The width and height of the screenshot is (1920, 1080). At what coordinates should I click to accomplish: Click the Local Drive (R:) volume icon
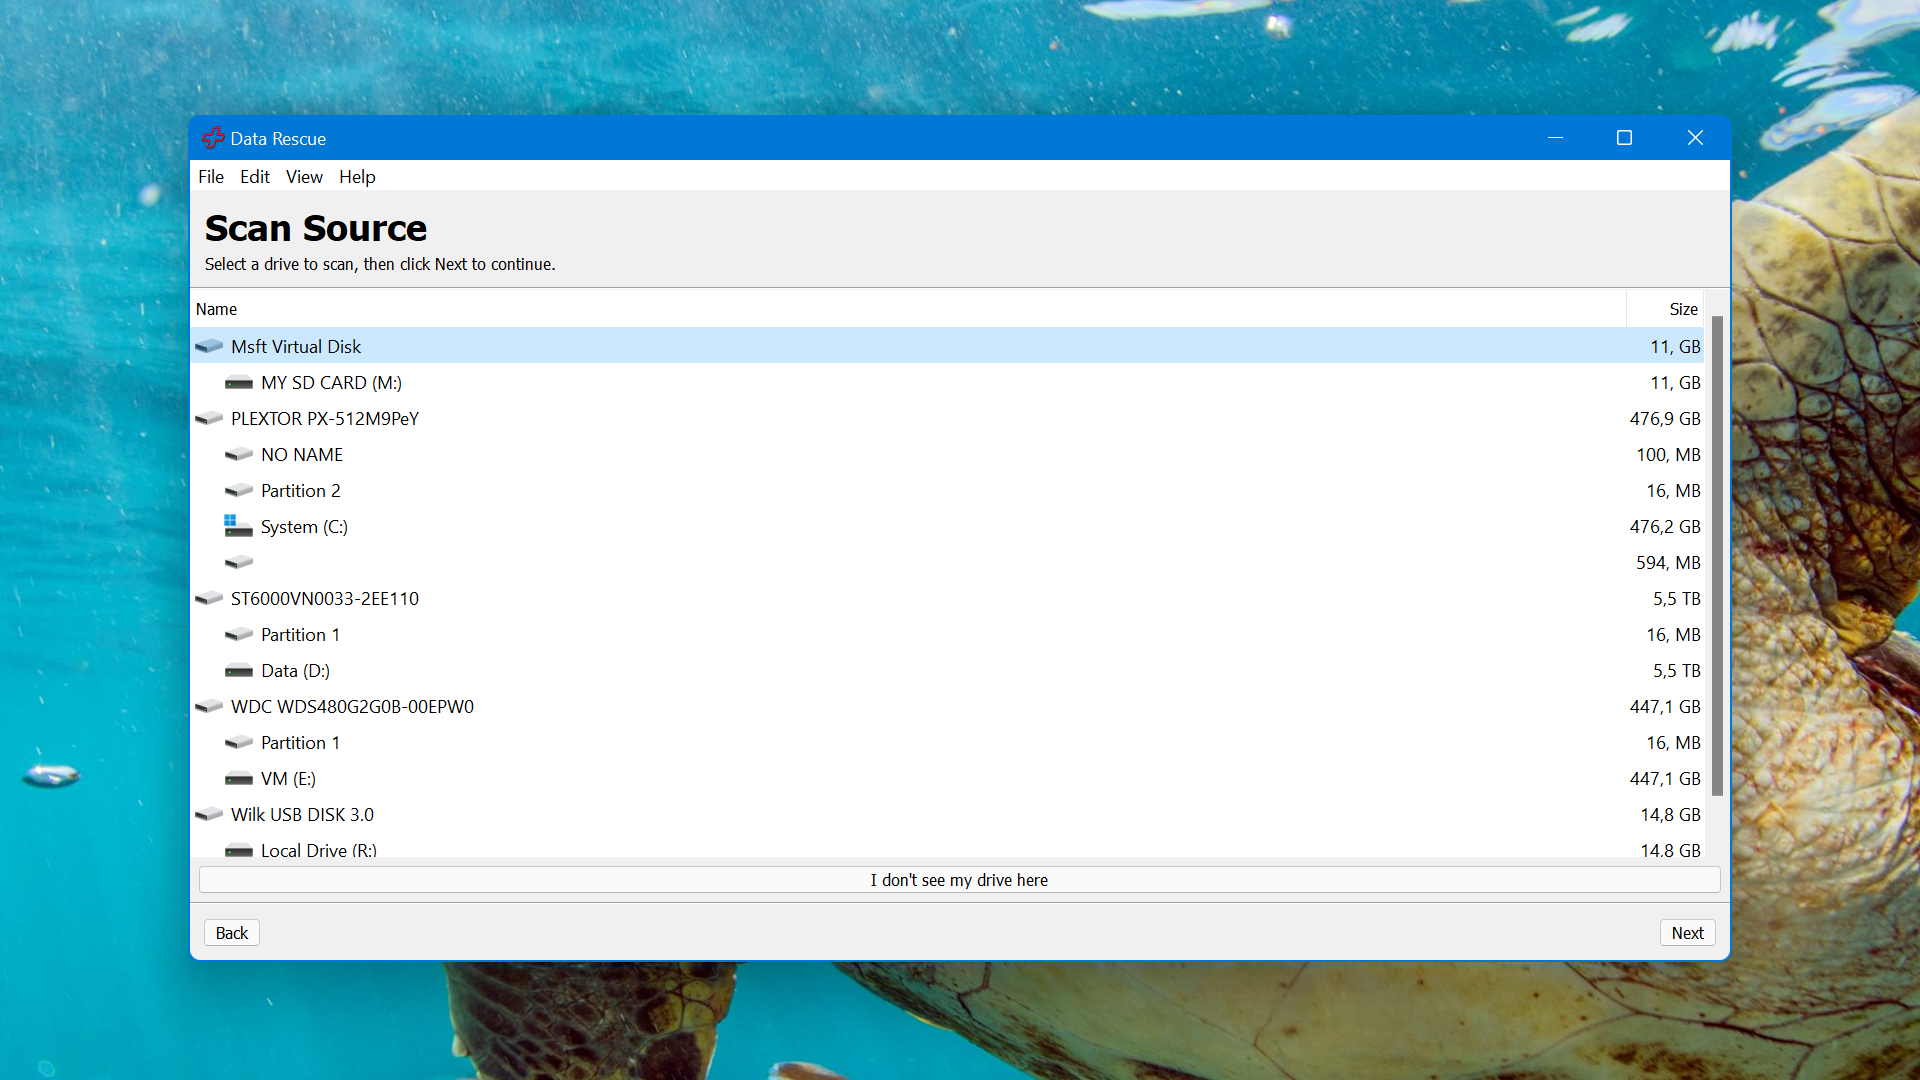[x=239, y=850]
